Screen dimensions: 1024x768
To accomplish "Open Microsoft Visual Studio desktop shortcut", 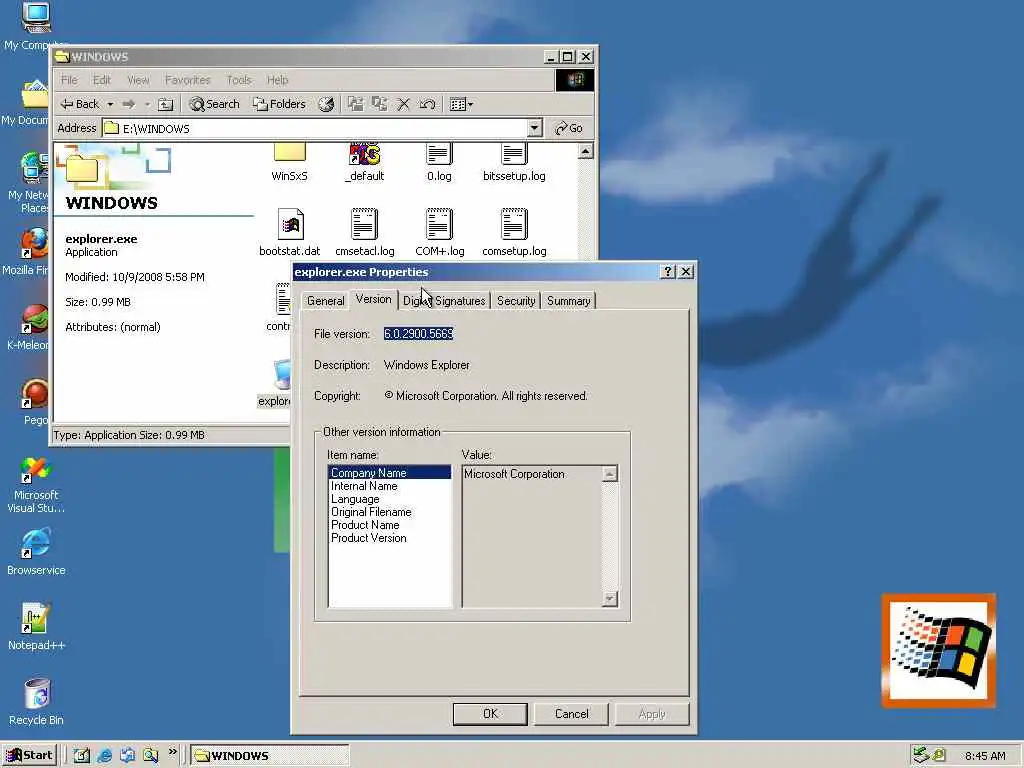I will [36, 485].
